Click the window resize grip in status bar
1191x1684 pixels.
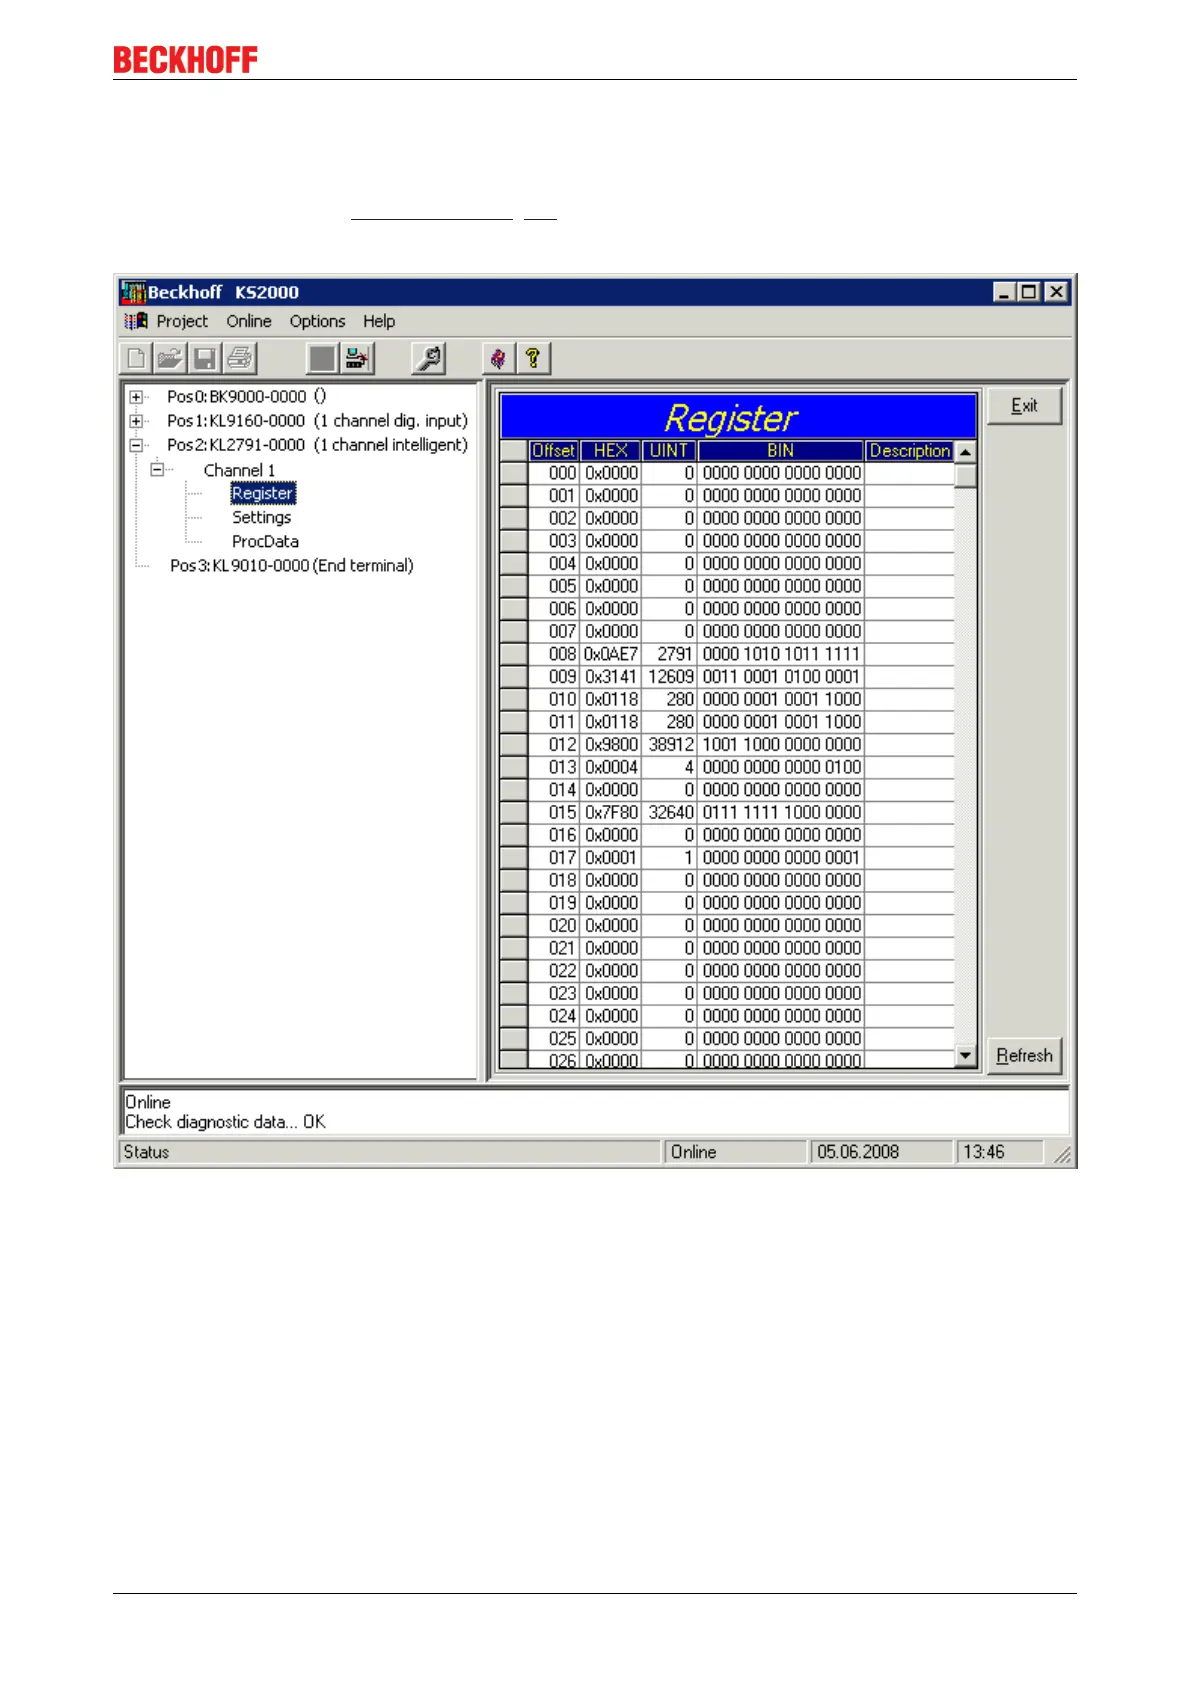coord(1062,1155)
